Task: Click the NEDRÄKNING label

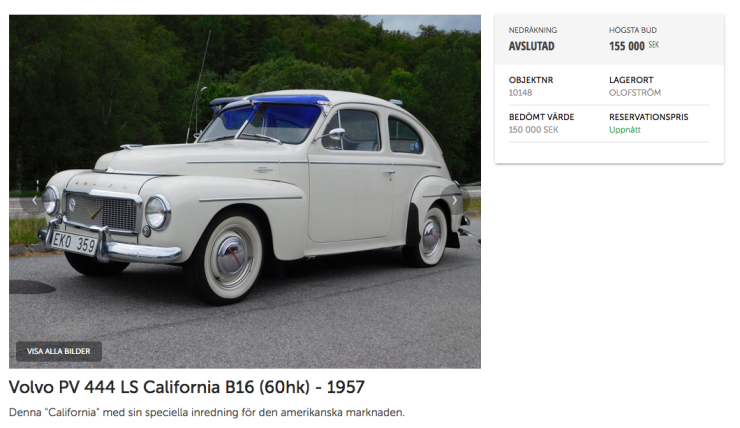Action: point(533,30)
